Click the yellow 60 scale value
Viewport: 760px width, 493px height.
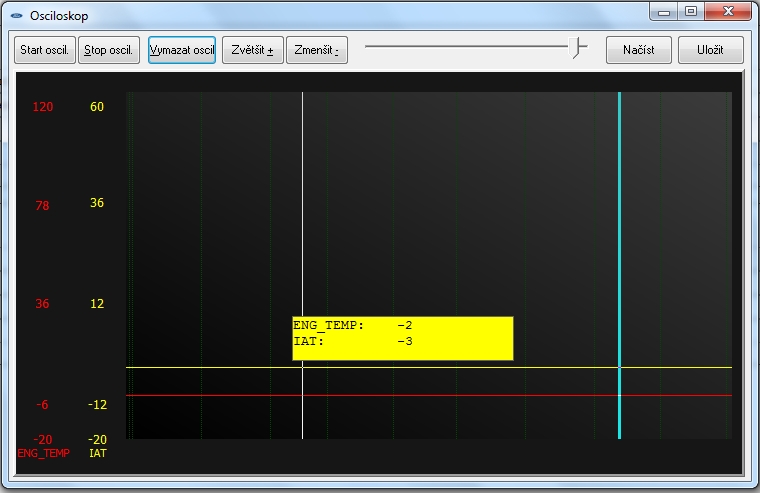click(x=97, y=107)
